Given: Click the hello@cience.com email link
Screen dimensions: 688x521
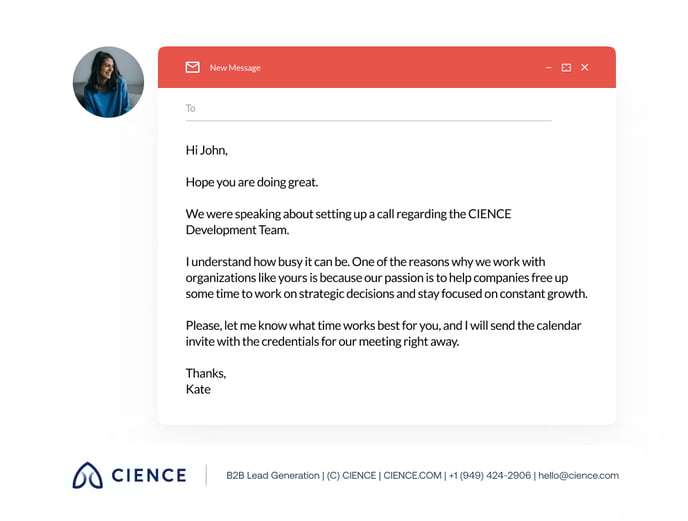Looking at the screenshot, I should [578, 475].
